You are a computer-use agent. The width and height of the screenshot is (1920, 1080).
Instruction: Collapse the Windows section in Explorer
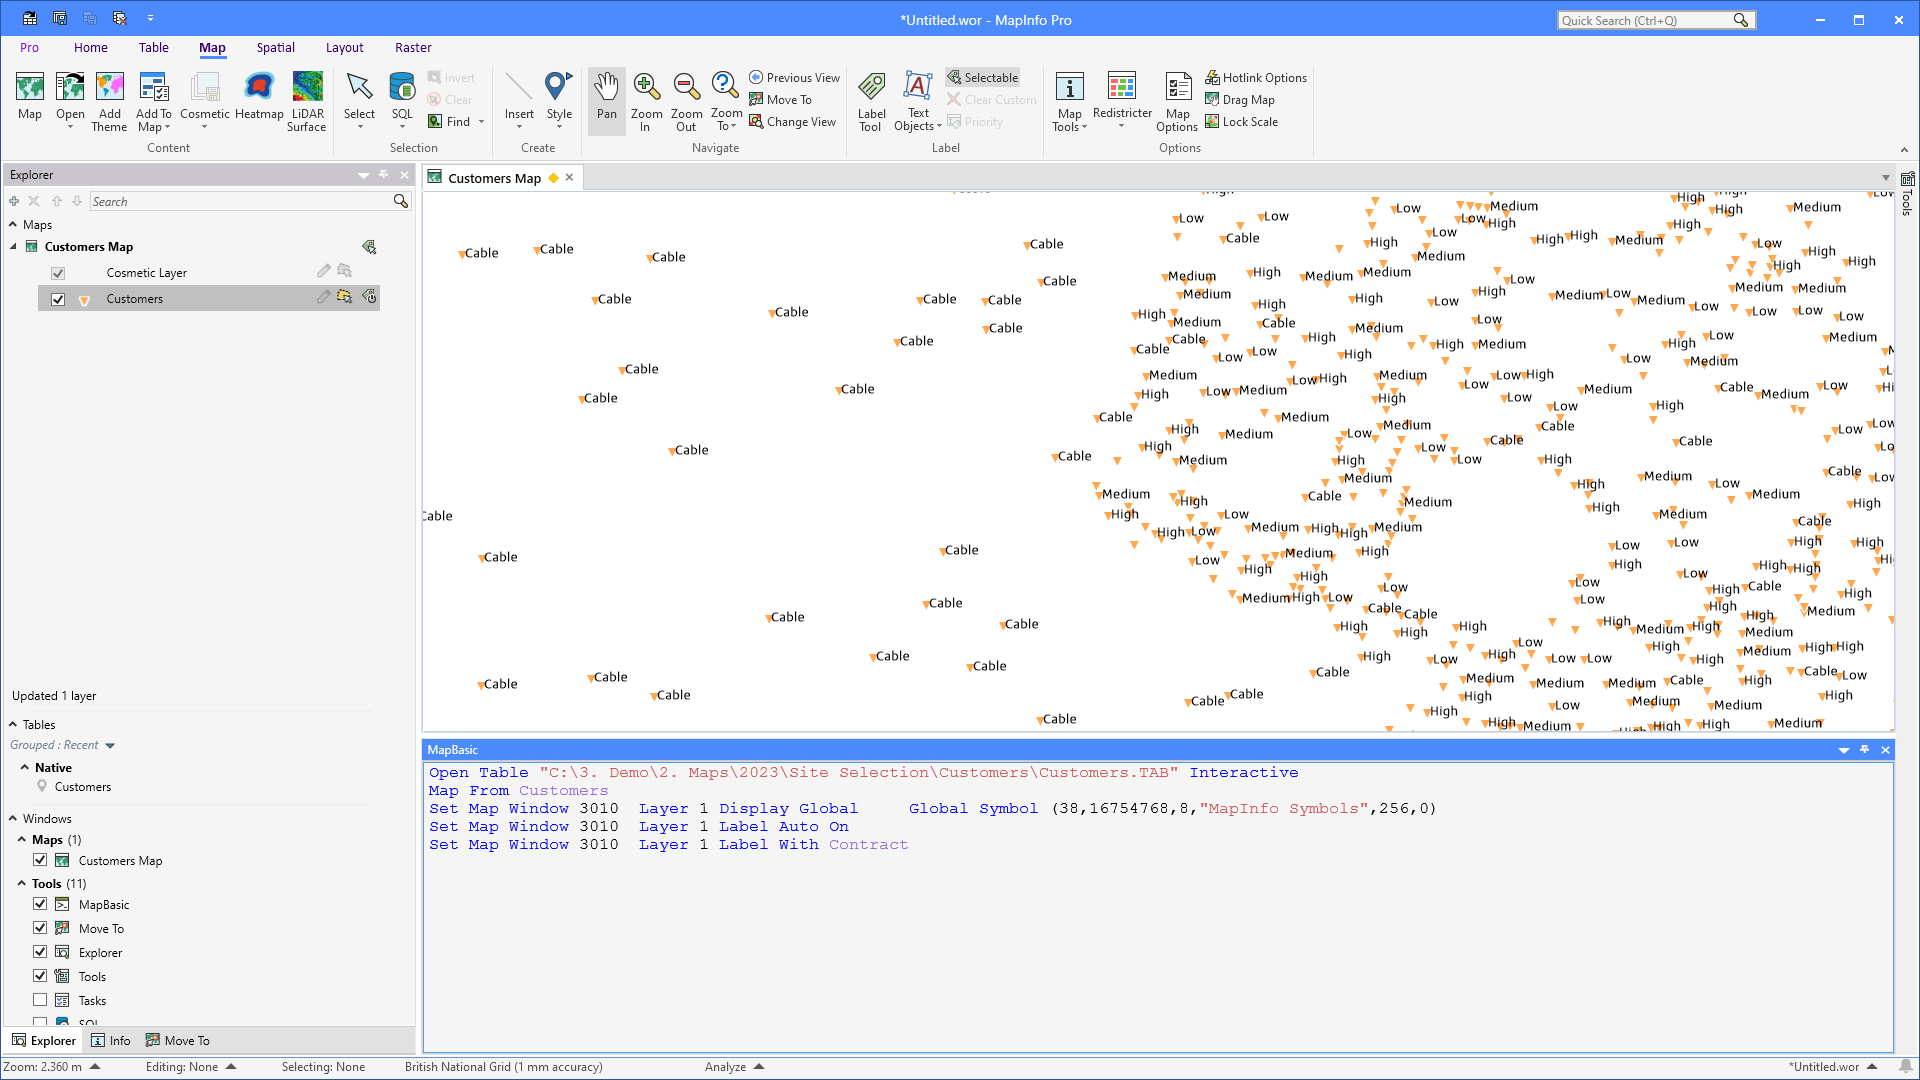(14, 818)
